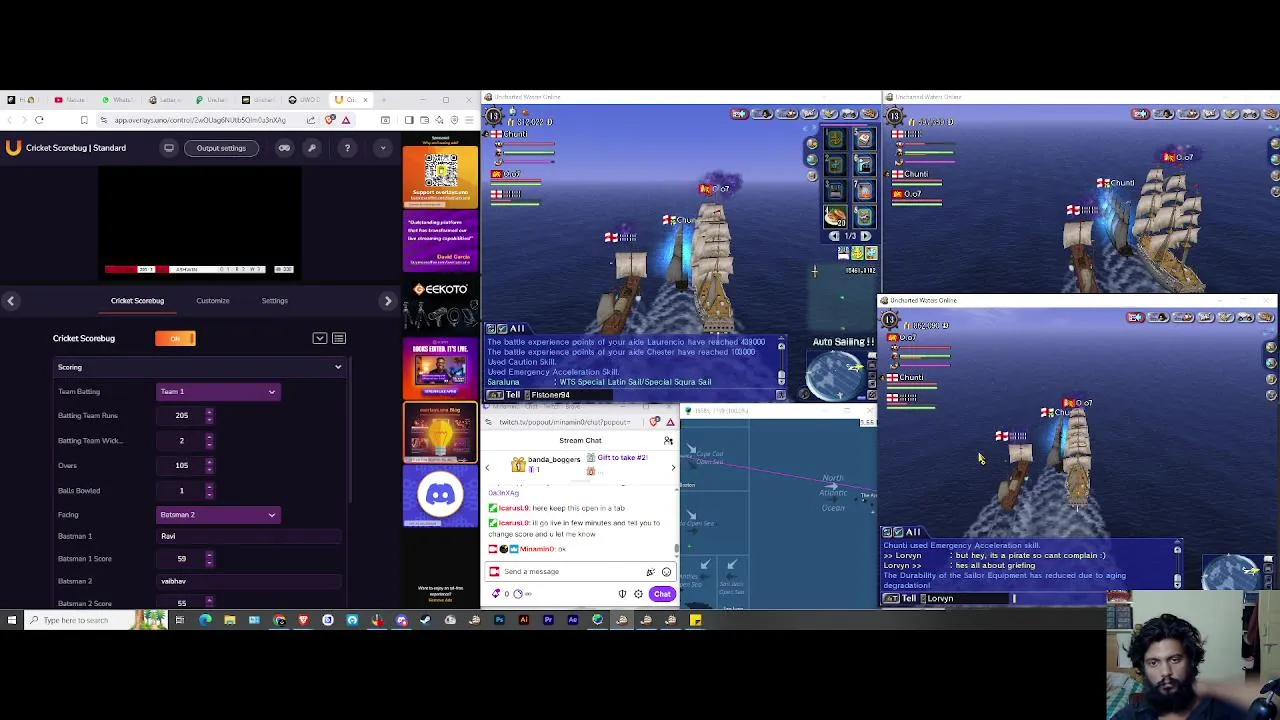Bookmark this page with bookmark icon

[x=84, y=120]
